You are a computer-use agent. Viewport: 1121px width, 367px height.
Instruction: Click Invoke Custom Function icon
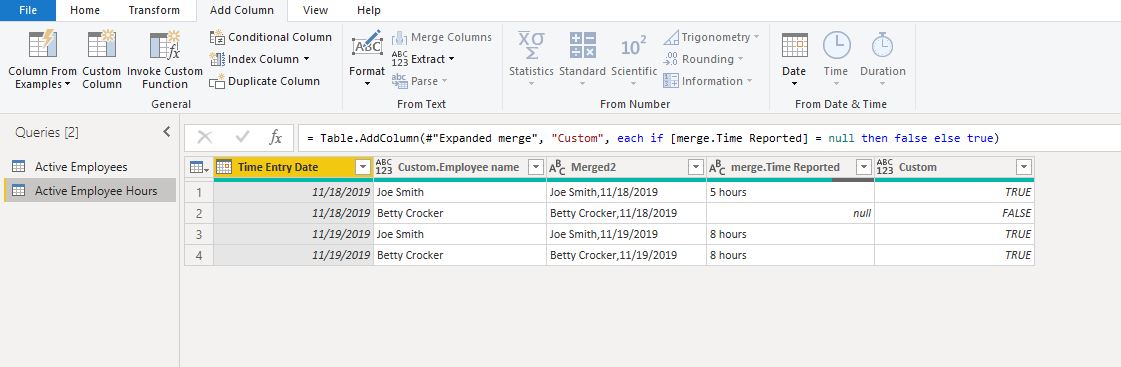click(x=164, y=44)
